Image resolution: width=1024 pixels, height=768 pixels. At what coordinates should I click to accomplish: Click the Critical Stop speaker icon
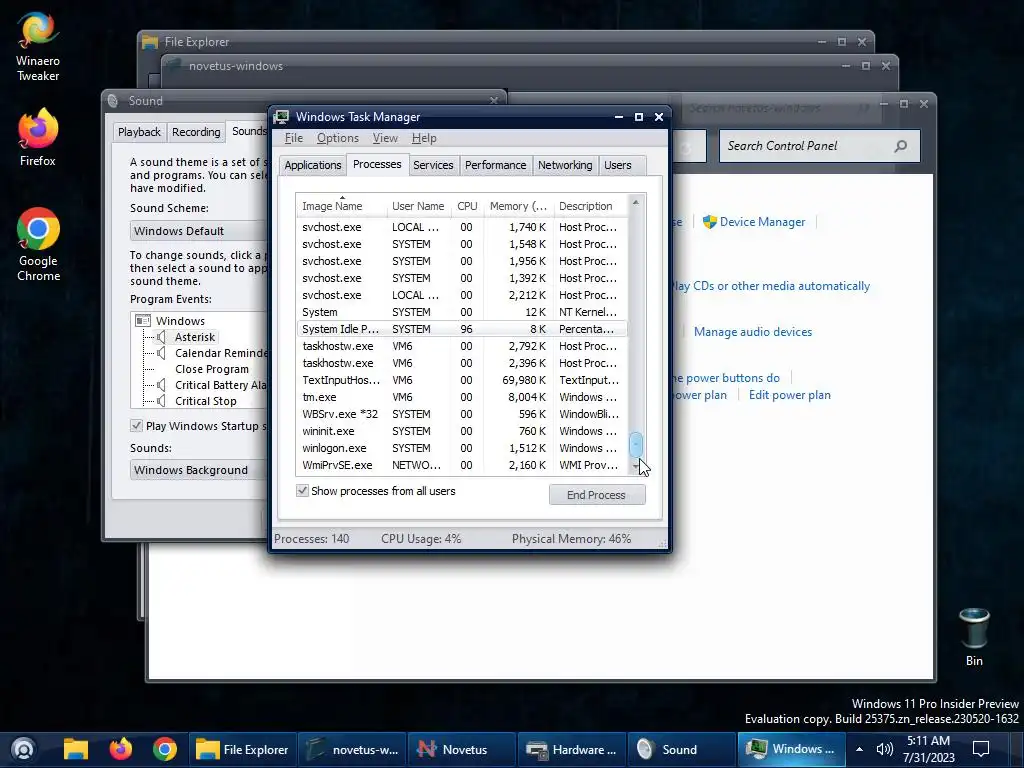pos(161,401)
